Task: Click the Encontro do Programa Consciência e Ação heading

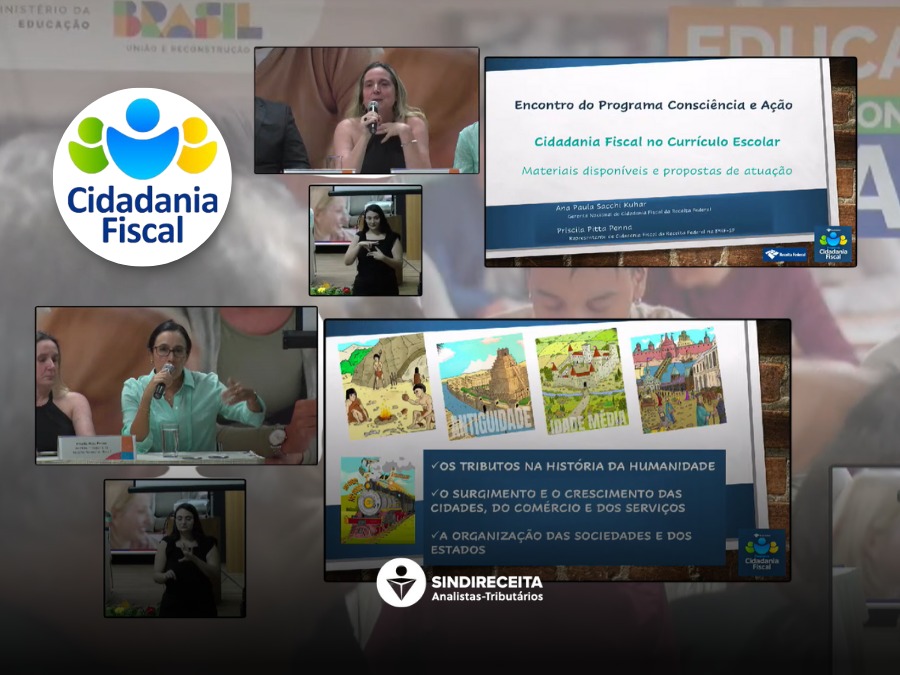Action: click(x=653, y=104)
